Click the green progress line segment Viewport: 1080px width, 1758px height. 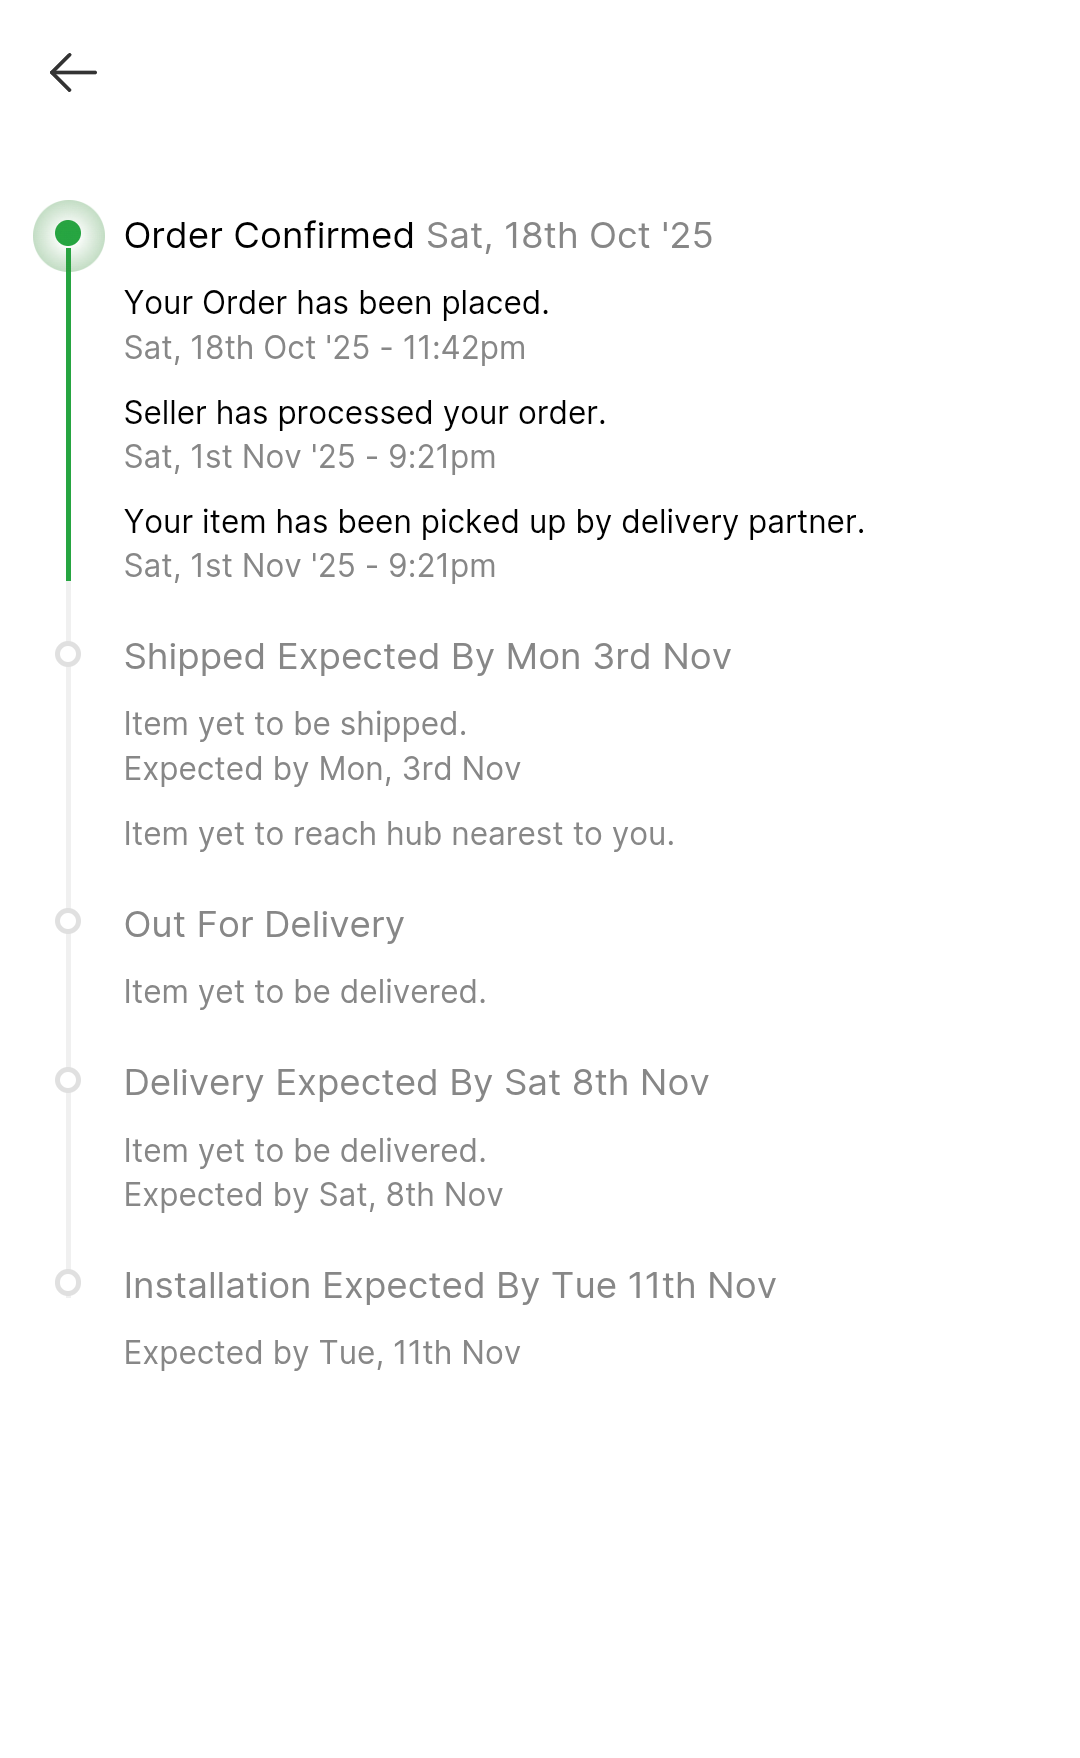point(68,420)
